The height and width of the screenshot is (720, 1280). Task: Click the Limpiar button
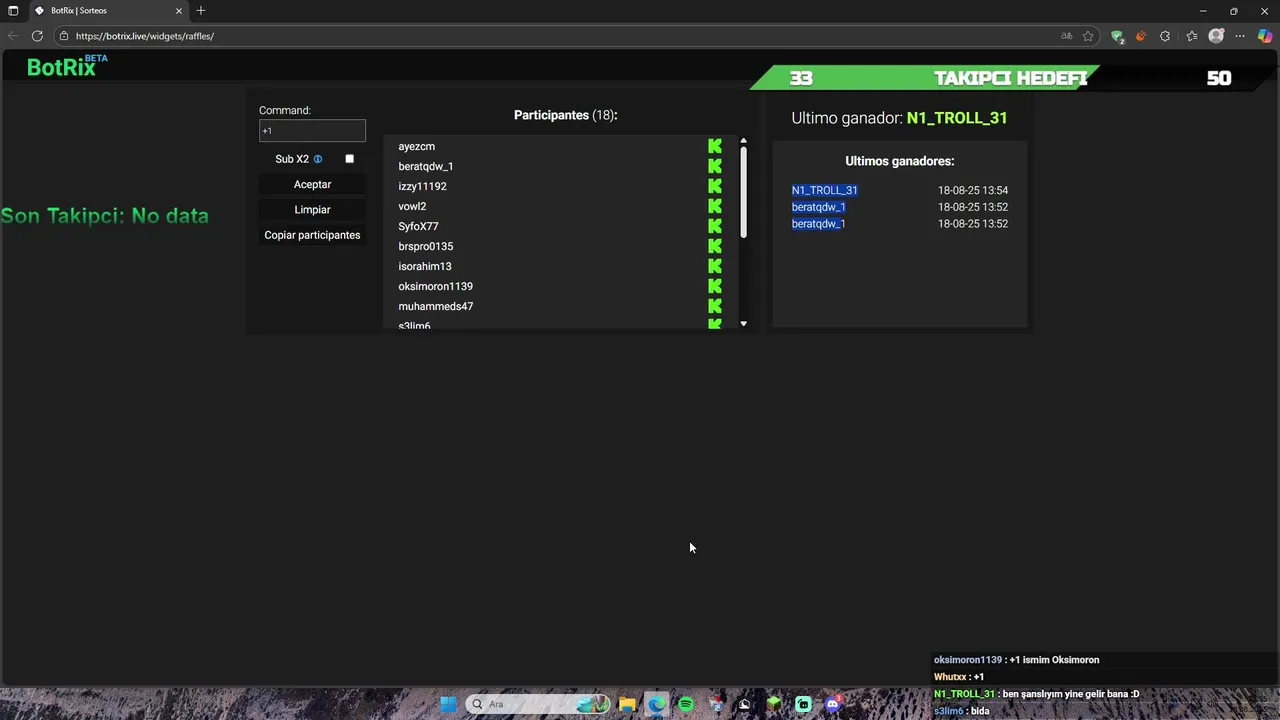[x=312, y=209]
